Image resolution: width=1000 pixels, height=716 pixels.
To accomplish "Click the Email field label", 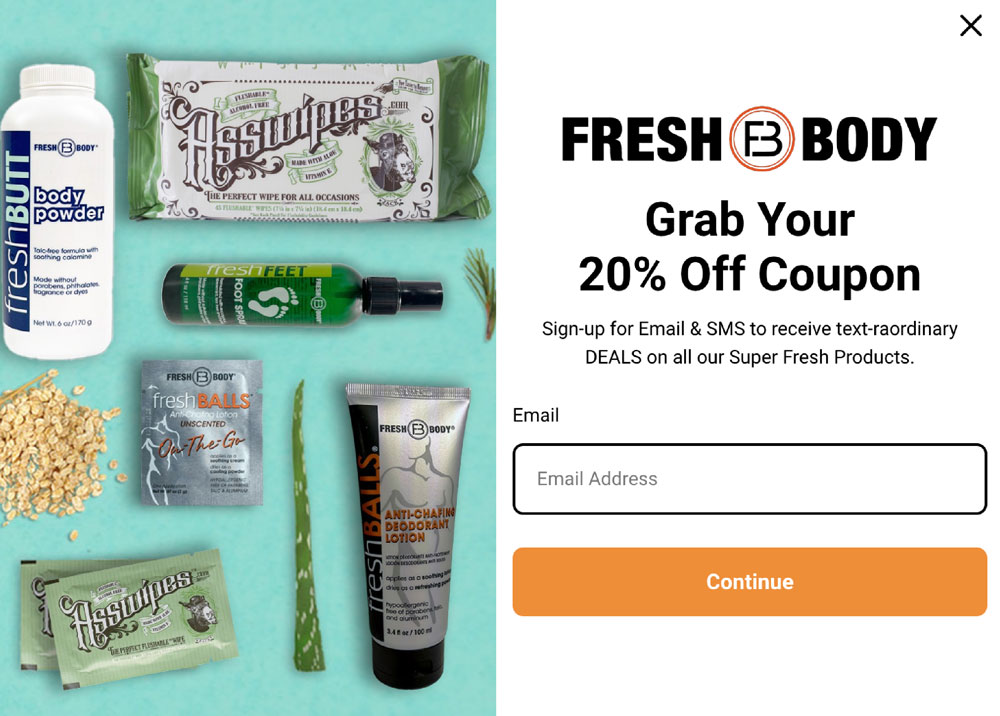I will pos(536,415).
